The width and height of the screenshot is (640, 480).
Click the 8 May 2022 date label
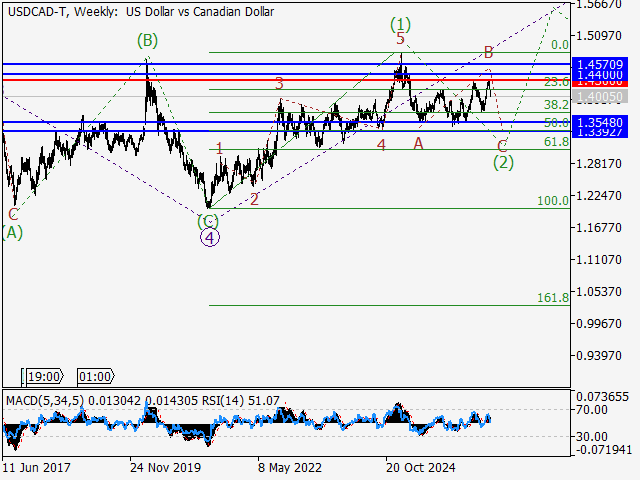pyautogui.click(x=290, y=467)
